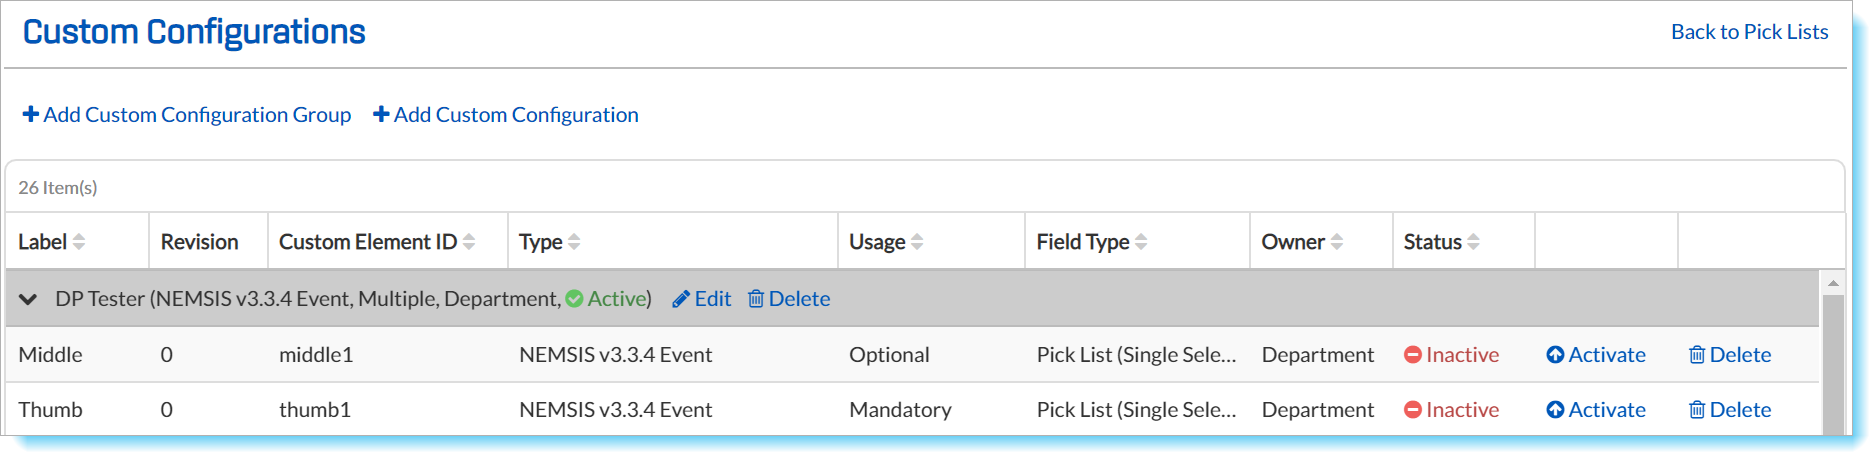Sort table by Type column
Image resolution: width=1869 pixels, height=452 pixels.
pos(574,242)
